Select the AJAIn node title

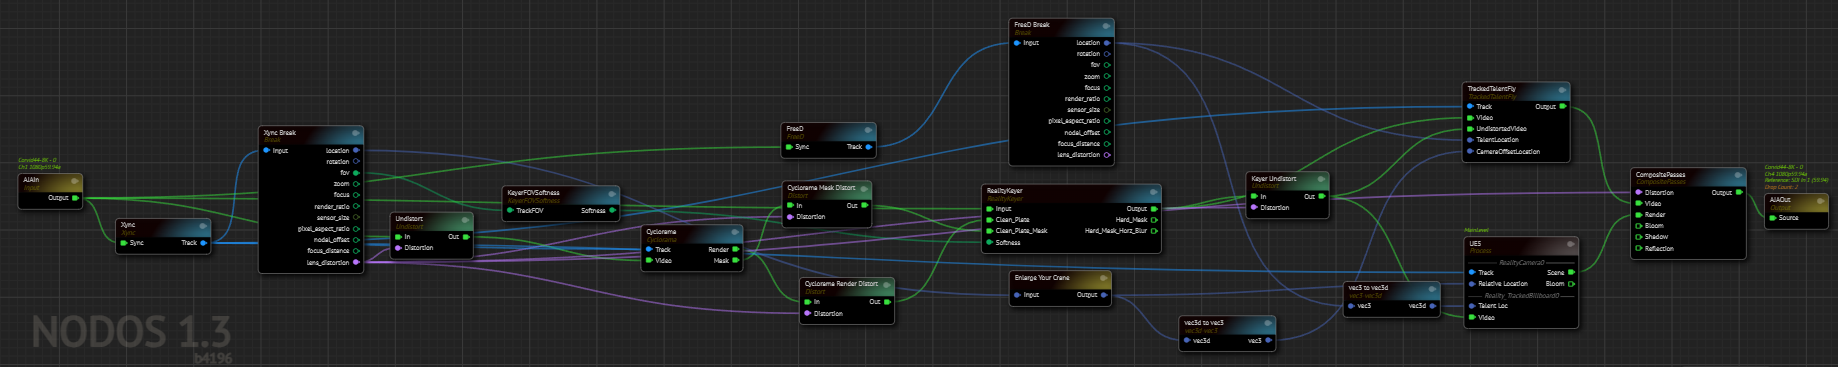tap(31, 180)
